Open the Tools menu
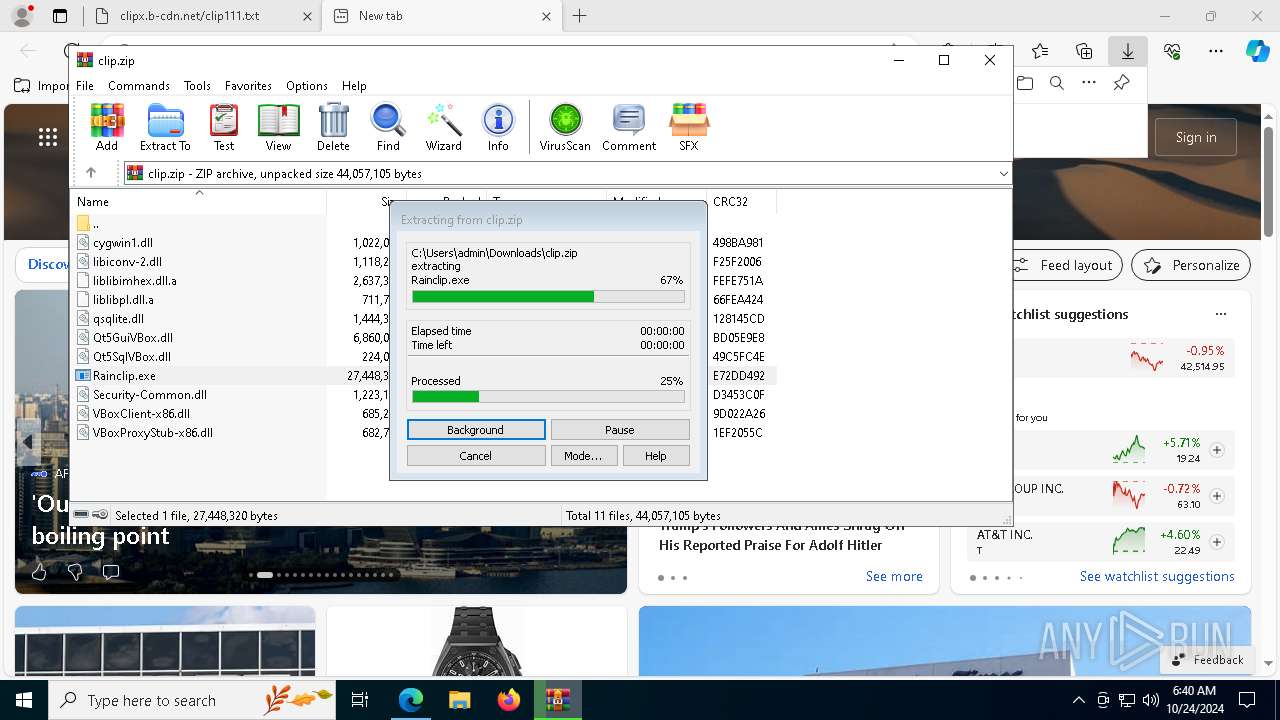 pos(197,86)
